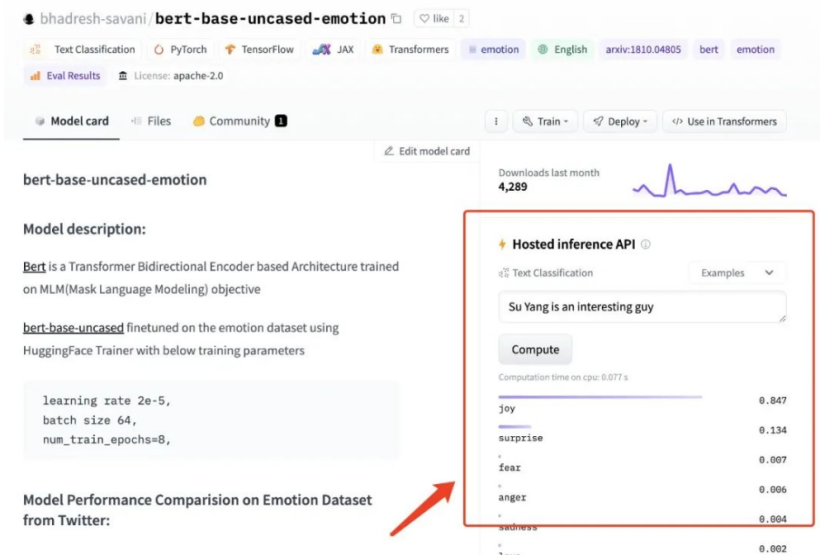Click the PyTorch library tag
The width and height of the screenshot is (820, 555).
coord(179,49)
